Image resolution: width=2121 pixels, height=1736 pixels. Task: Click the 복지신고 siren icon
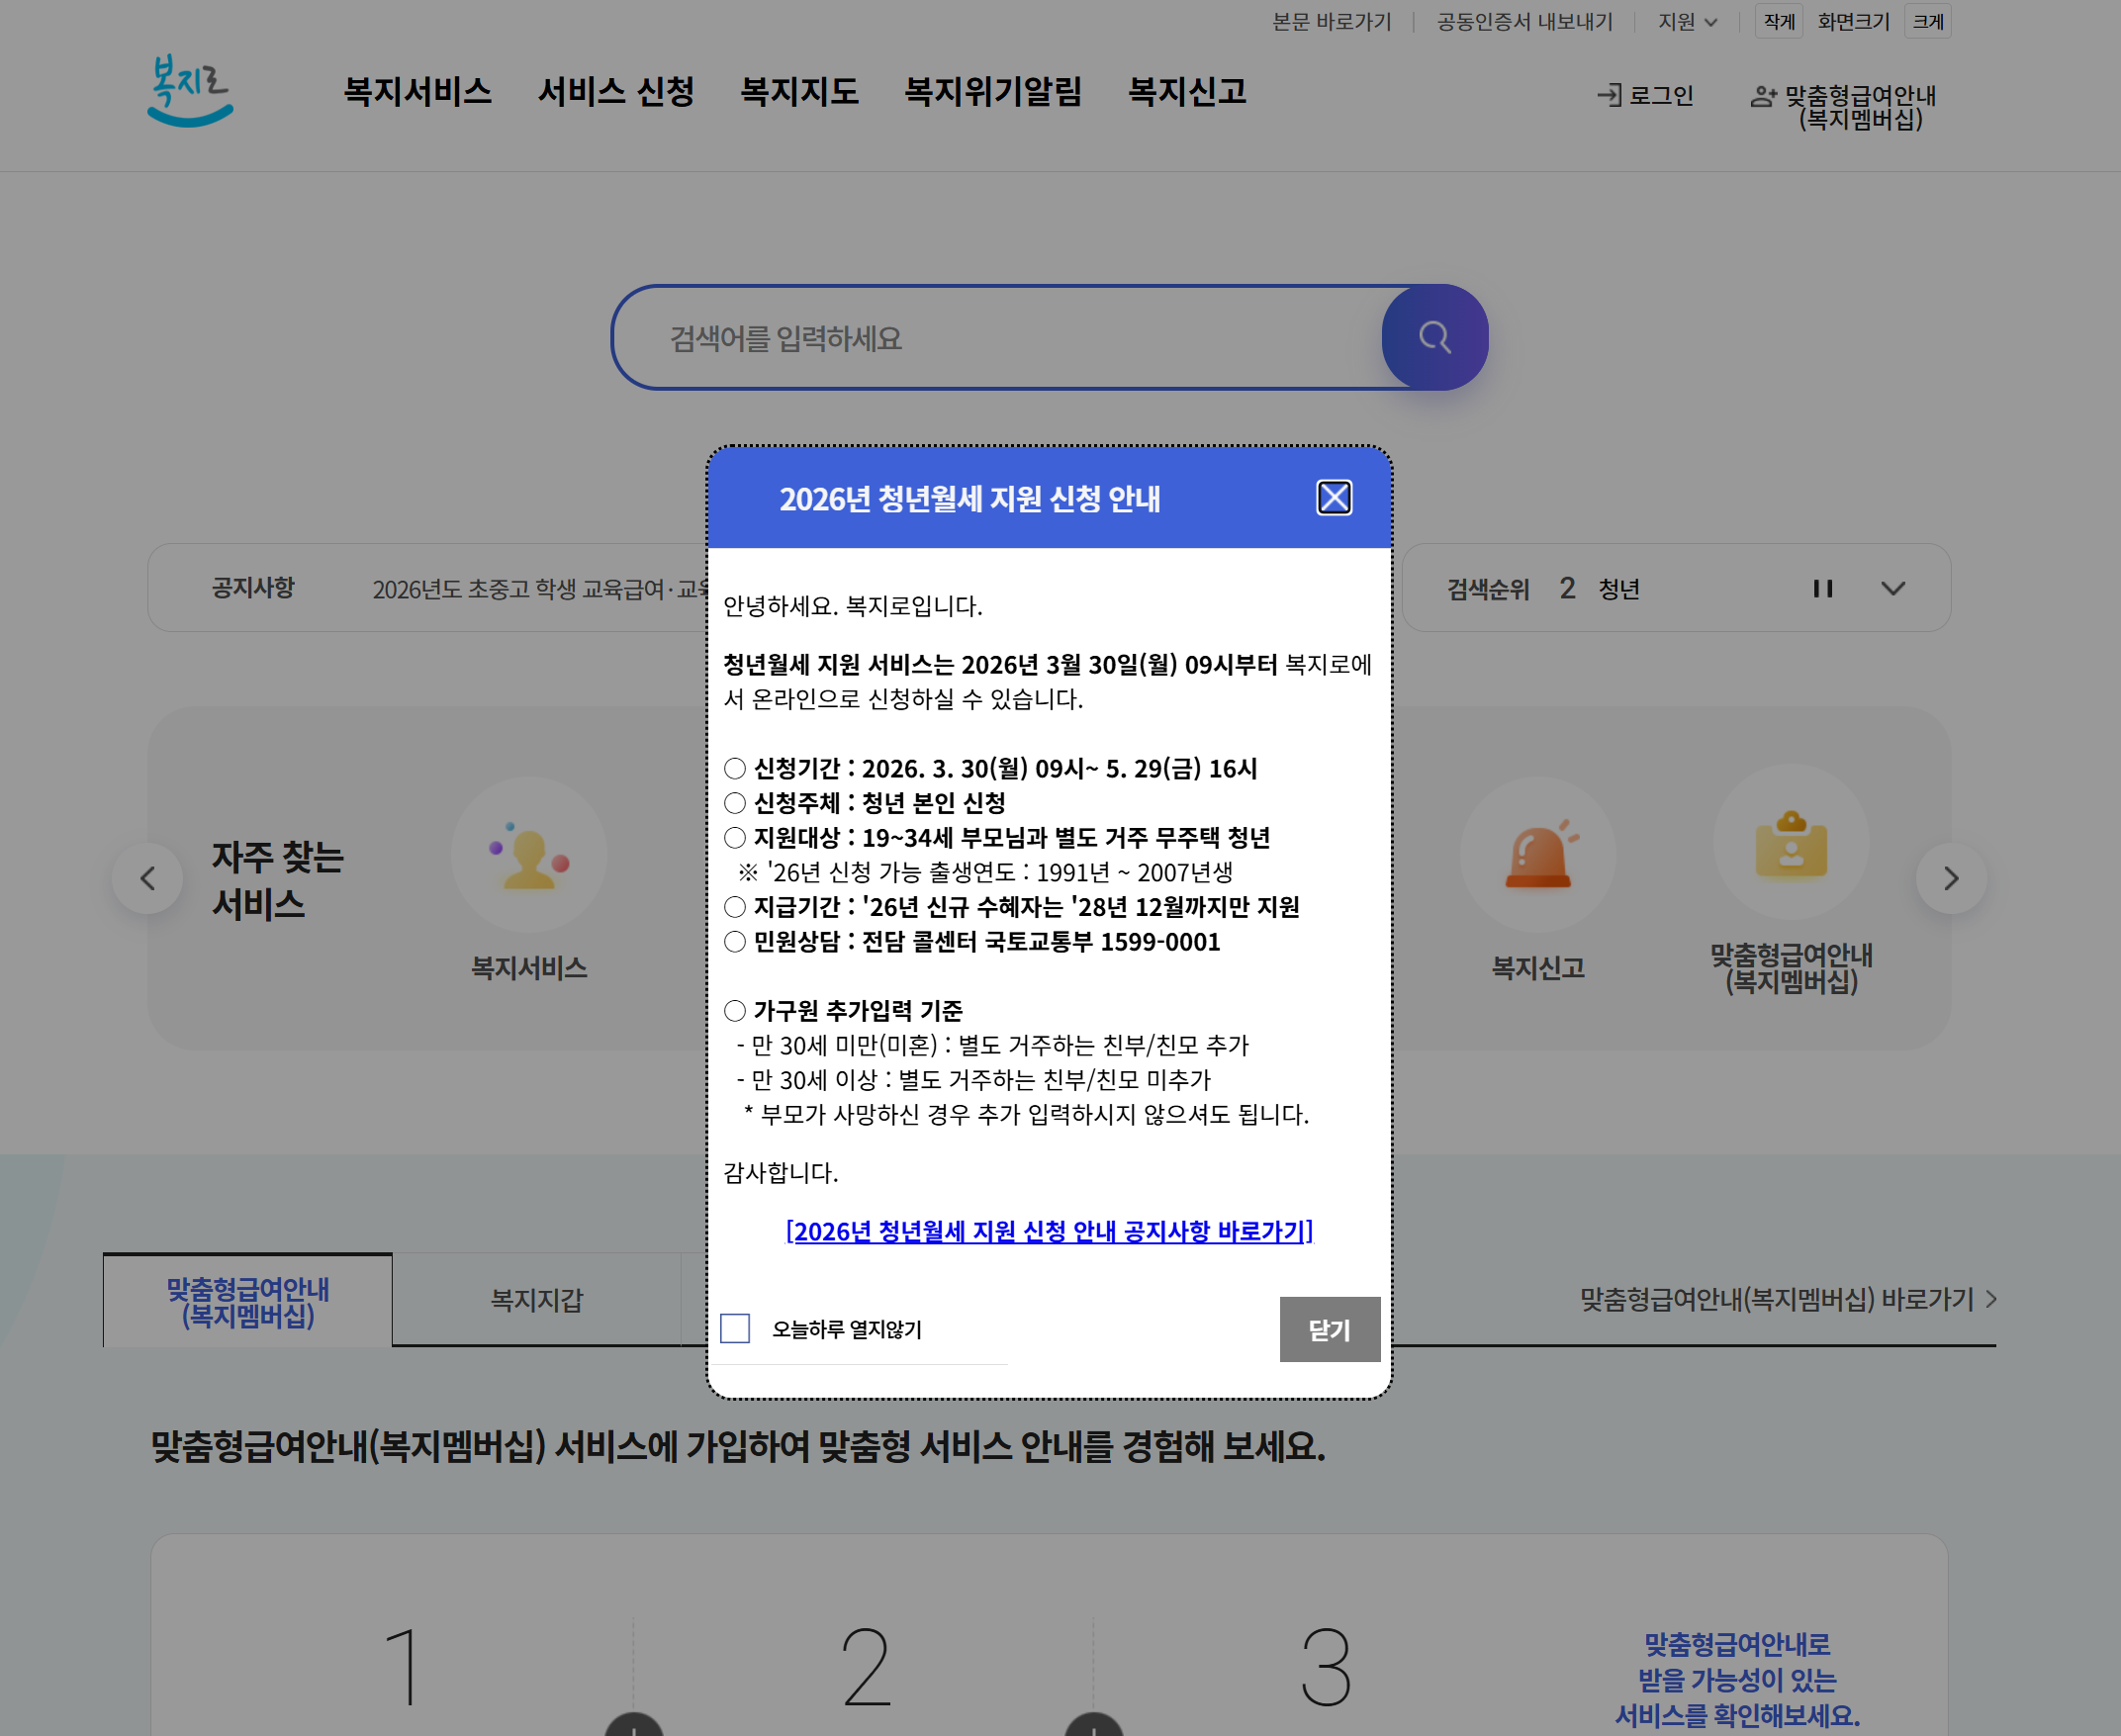[x=1539, y=855]
